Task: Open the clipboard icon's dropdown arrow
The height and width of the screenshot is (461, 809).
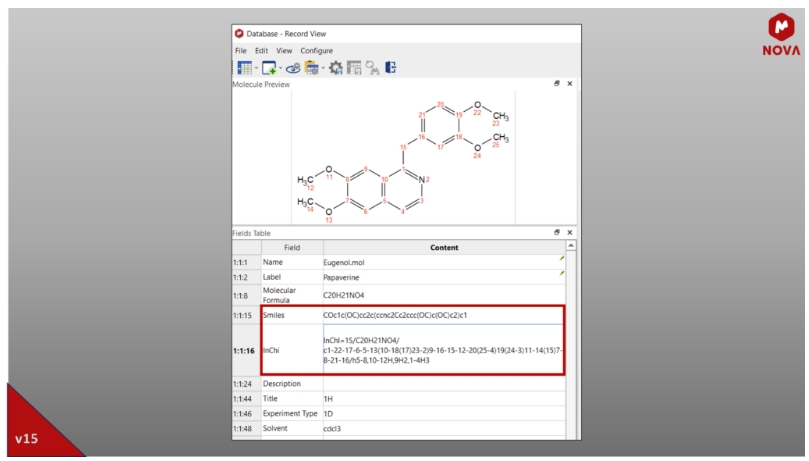Action: 323,68
